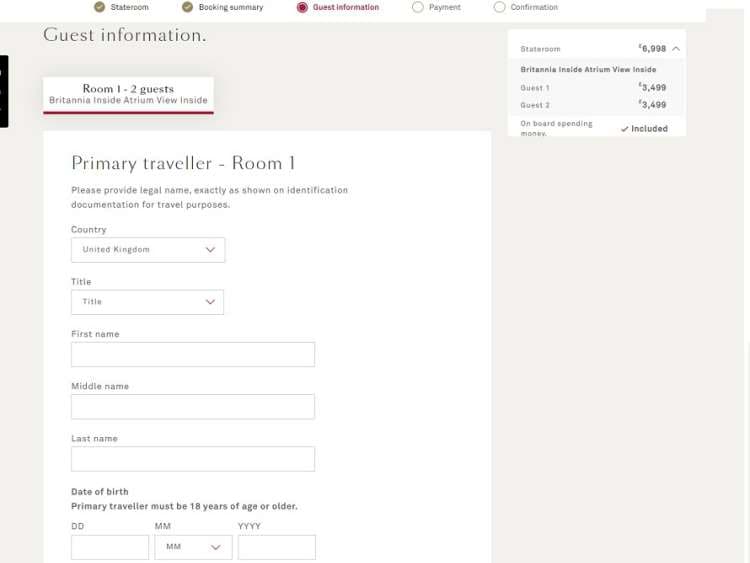Open the Title dropdown
This screenshot has width=750, height=563.
[x=148, y=302]
